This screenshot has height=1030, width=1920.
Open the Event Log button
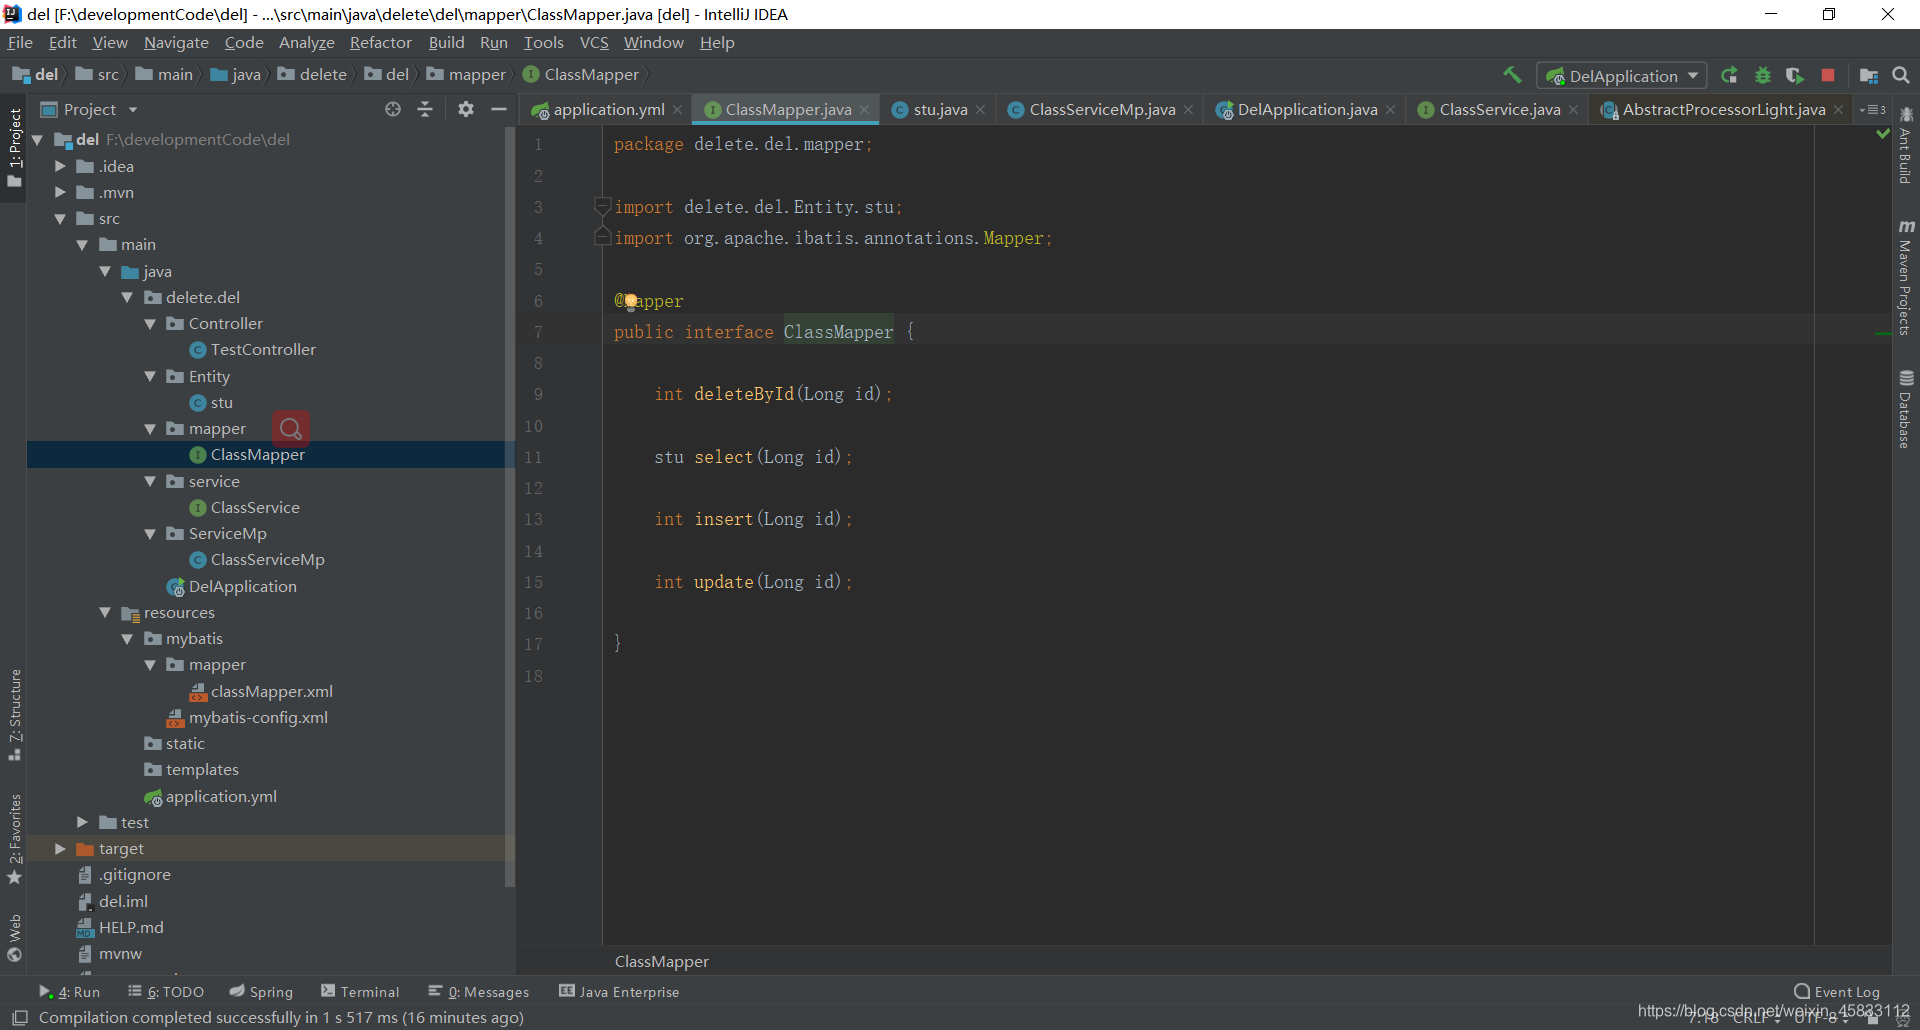click(x=1837, y=992)
